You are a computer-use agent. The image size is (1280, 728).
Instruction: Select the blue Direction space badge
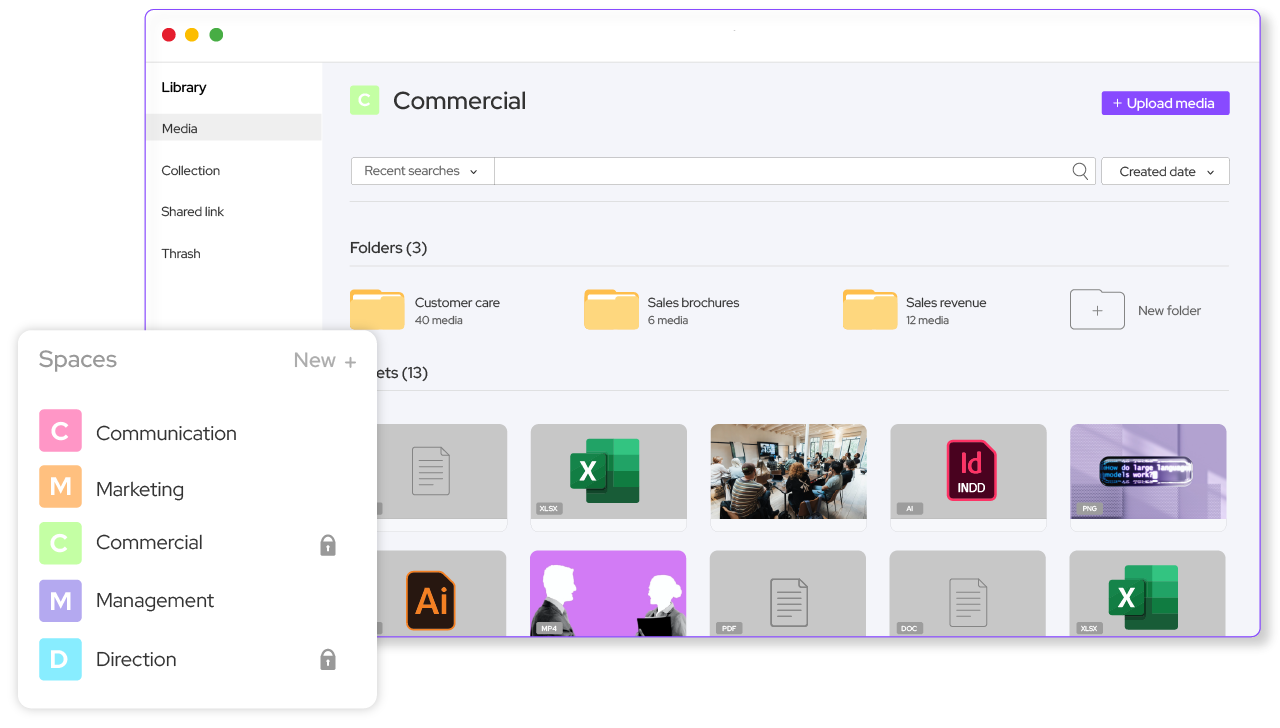pos(60,659)
